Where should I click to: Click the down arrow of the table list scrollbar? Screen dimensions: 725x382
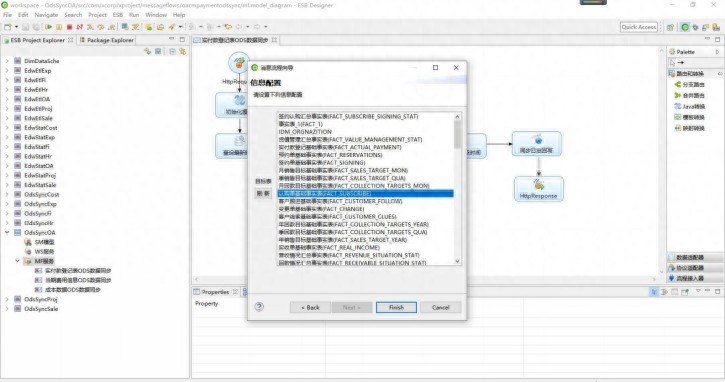(457, 261)
